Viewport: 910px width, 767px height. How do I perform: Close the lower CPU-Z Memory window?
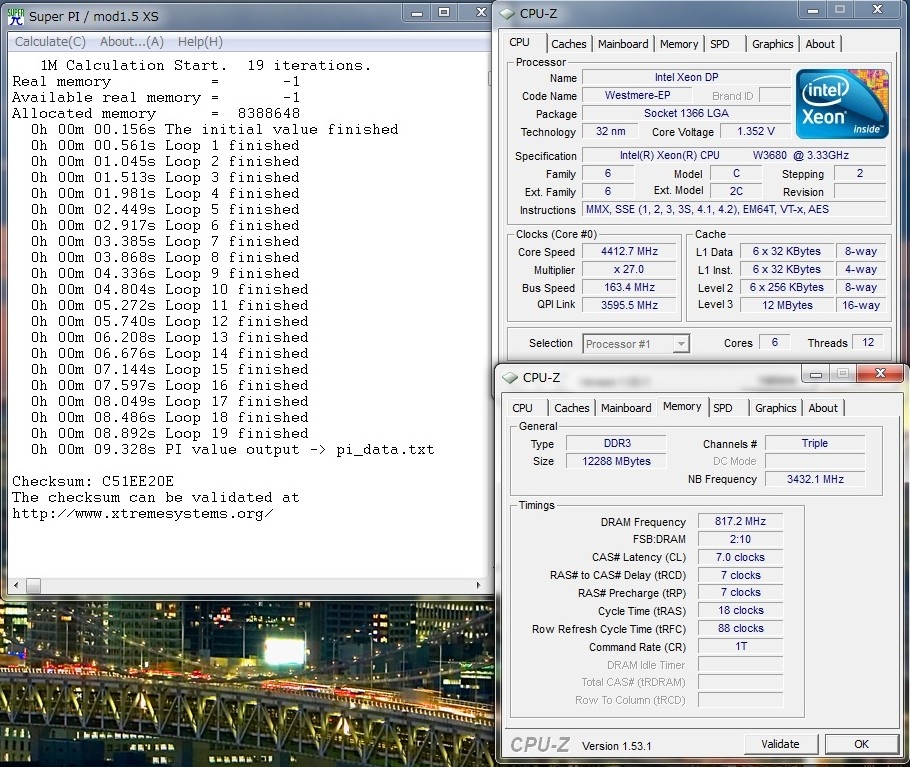tap(880, 375)
